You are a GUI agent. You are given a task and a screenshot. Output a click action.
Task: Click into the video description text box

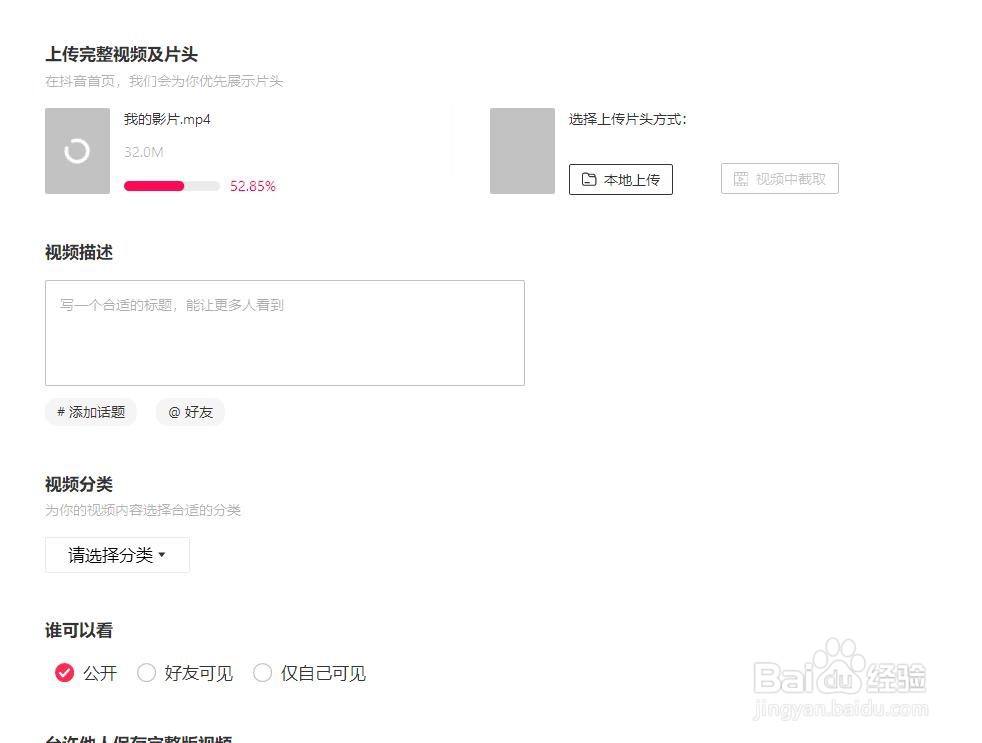[x=285, y=333]
